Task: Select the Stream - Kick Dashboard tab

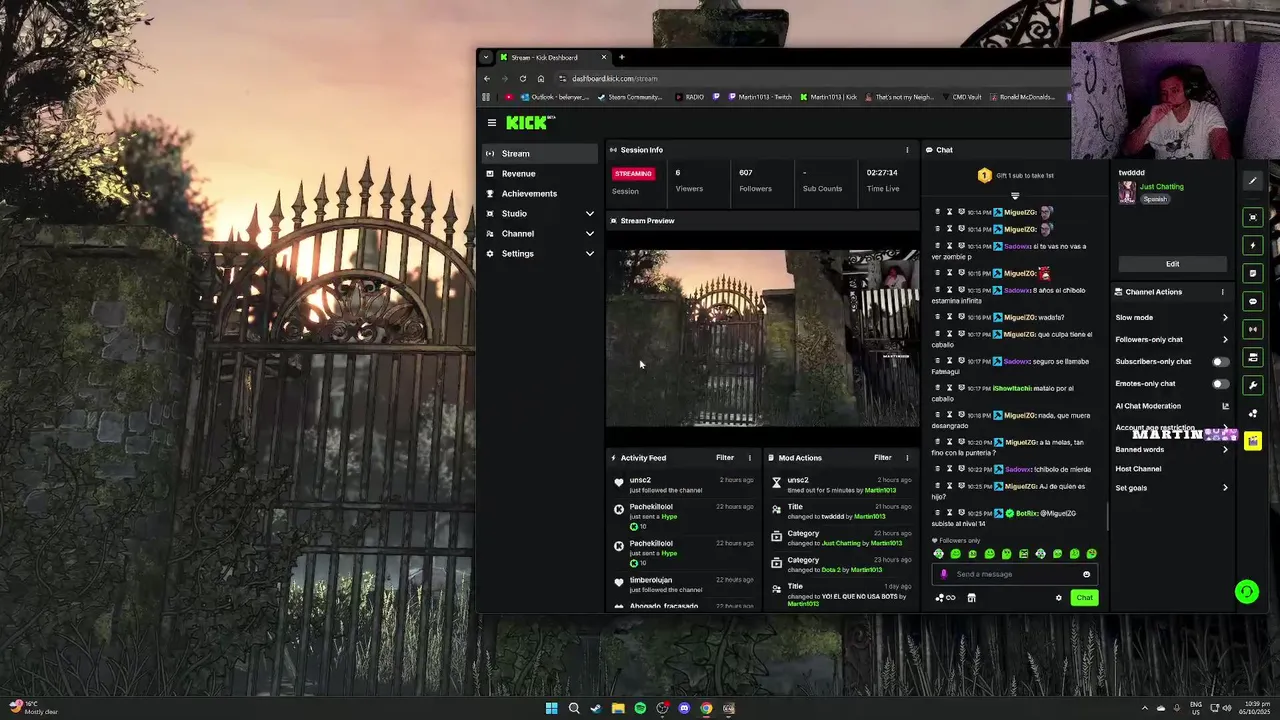Action: point(553,57)
